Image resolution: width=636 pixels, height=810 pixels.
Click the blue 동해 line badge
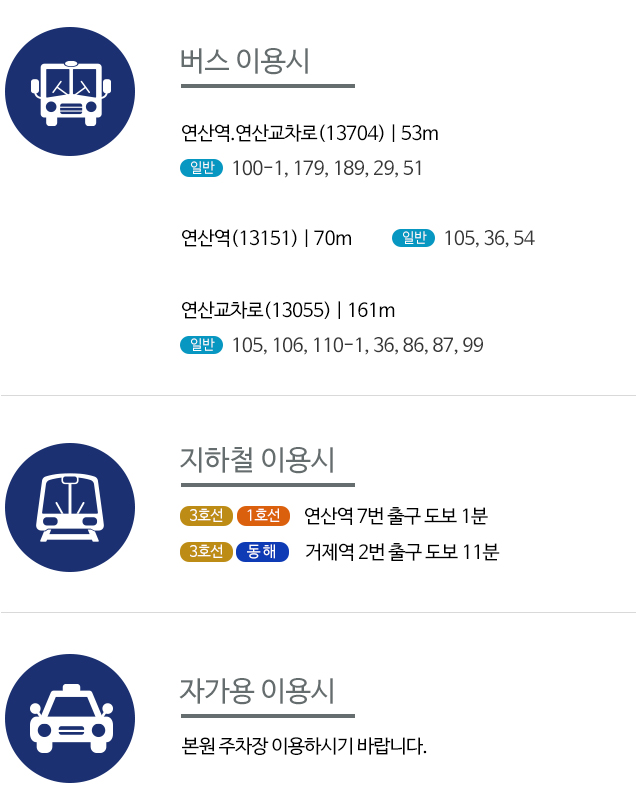coord(262,552)
